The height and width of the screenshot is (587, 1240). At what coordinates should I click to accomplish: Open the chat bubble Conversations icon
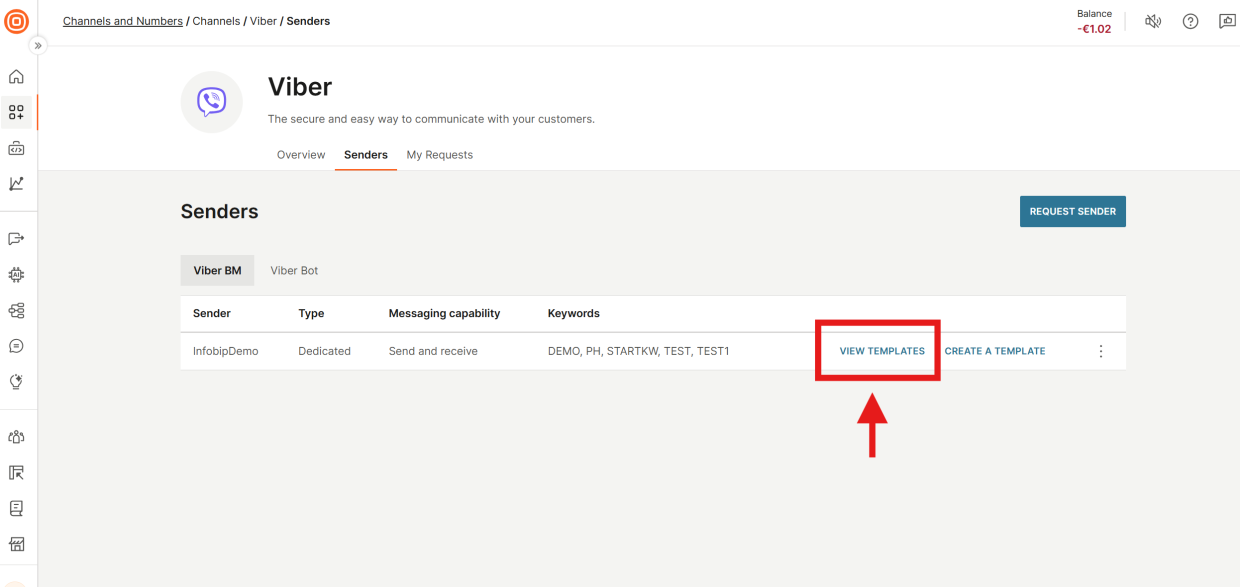(x=16, y=346)
